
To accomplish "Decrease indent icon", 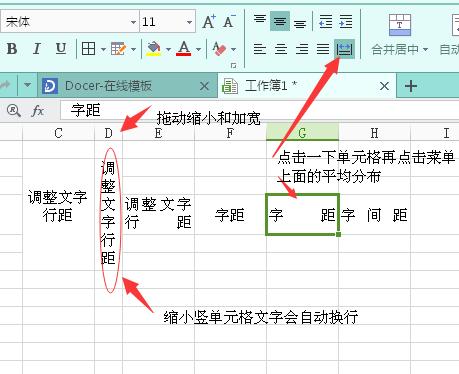I will pyautogui.click(x=325, y=21).
